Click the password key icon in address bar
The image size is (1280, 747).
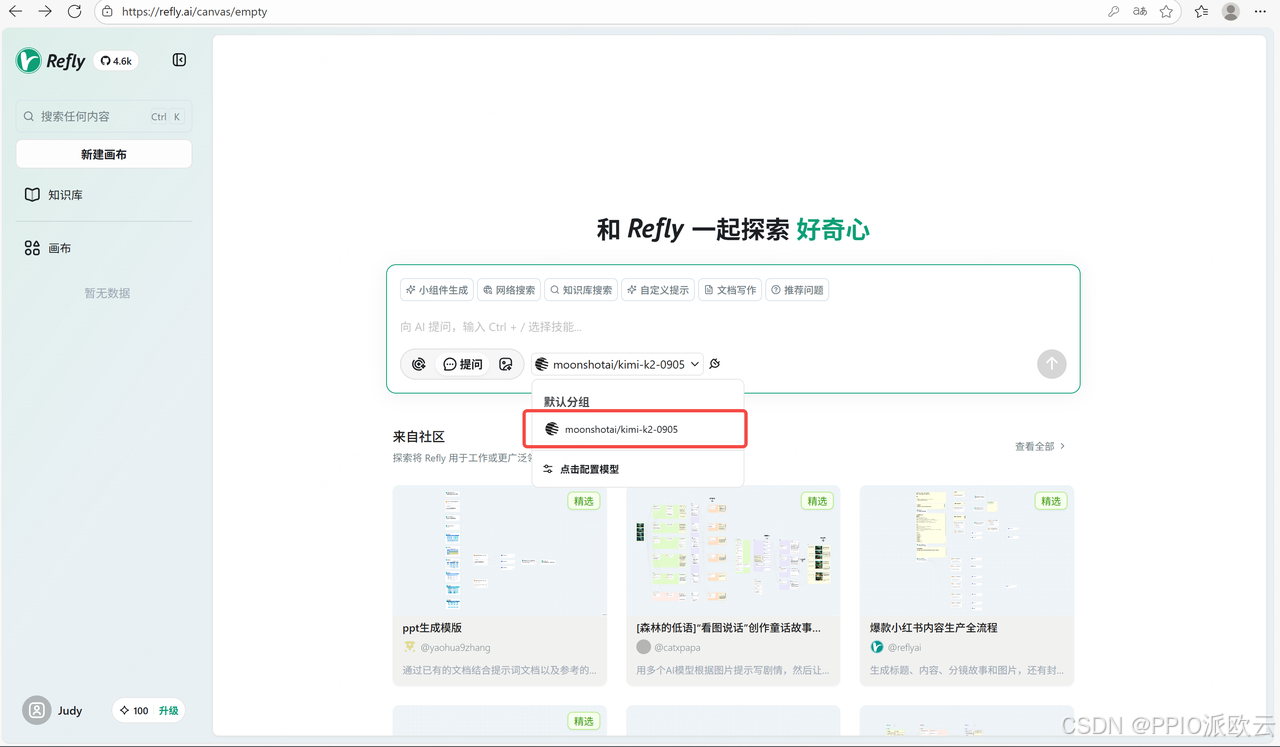(1114, 12)
